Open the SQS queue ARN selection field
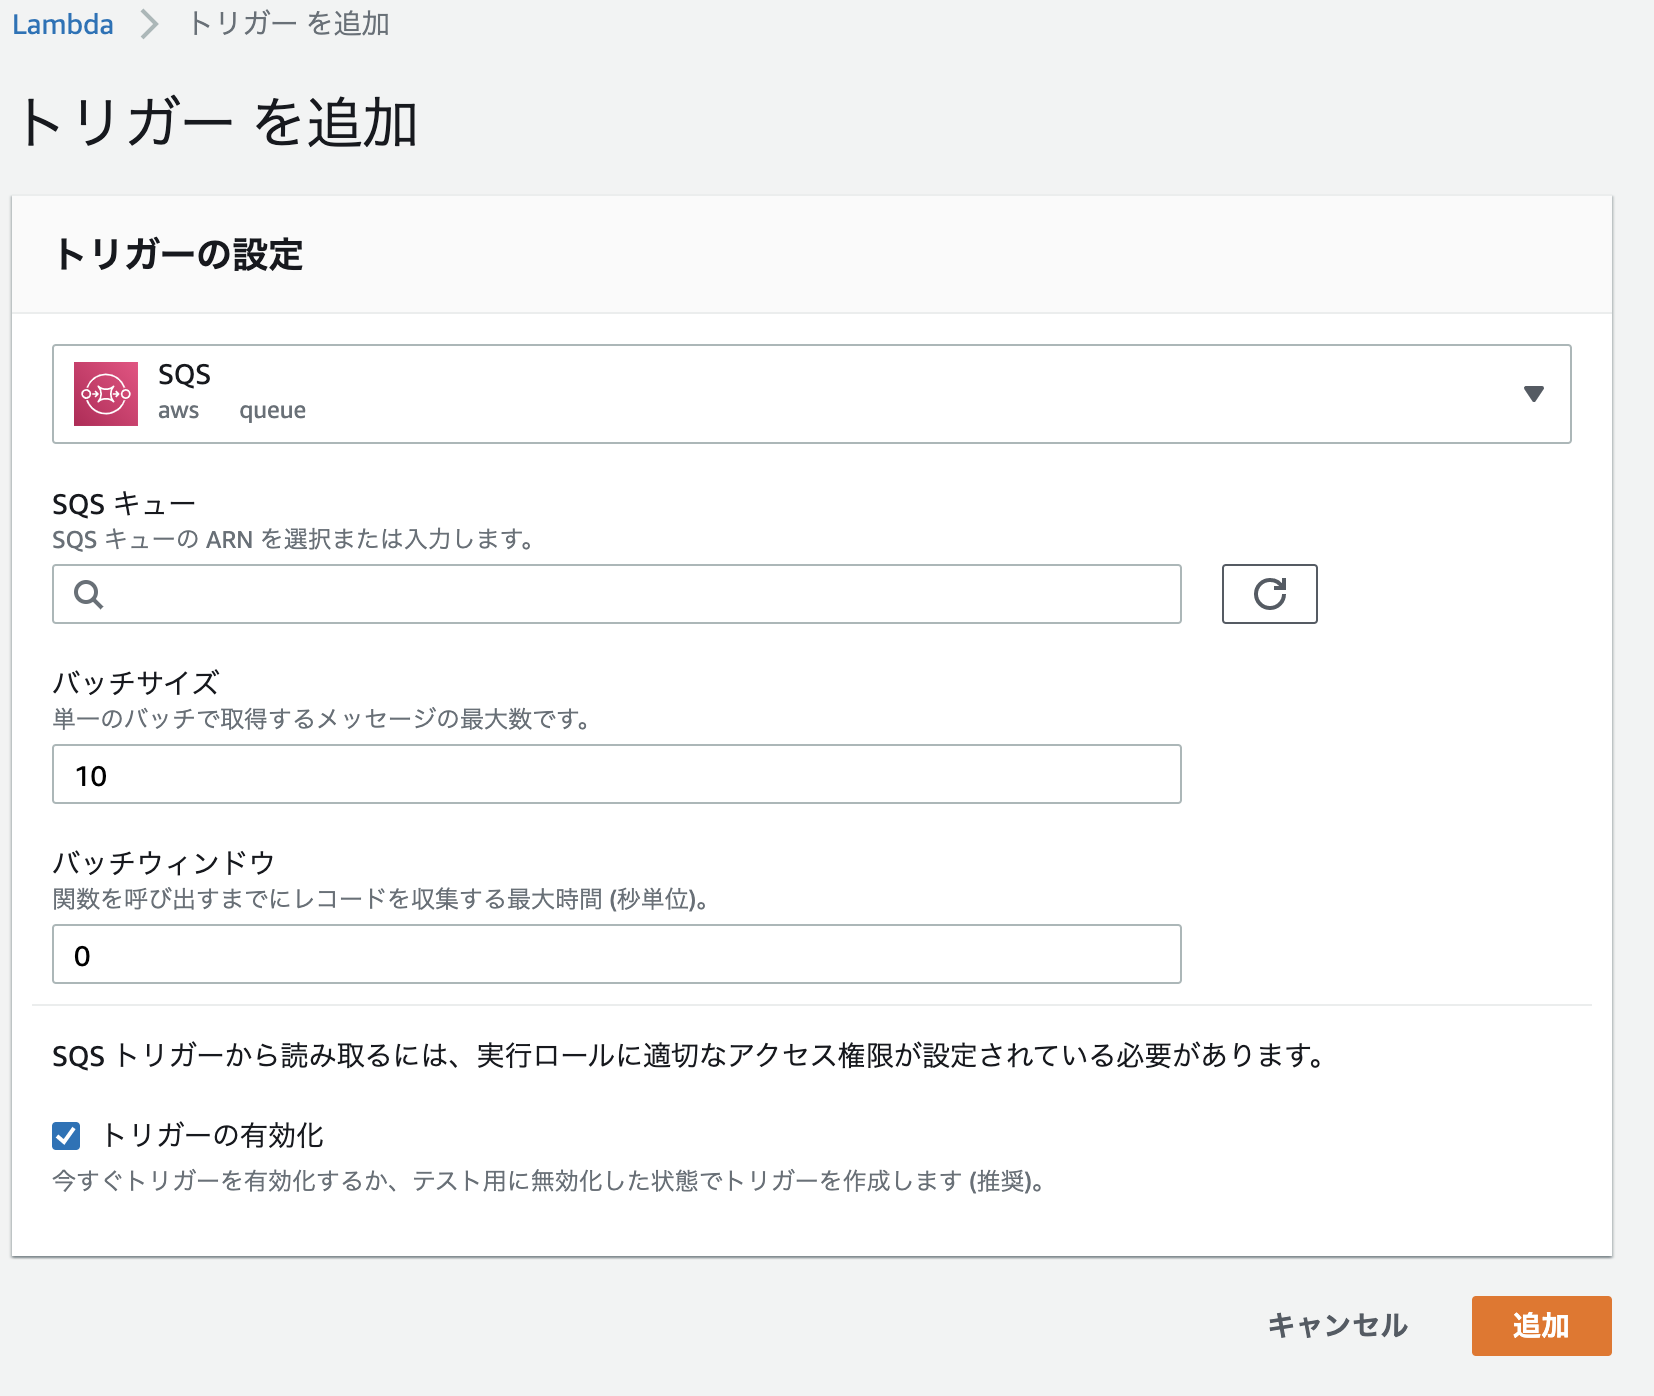 tap(615, 594)
